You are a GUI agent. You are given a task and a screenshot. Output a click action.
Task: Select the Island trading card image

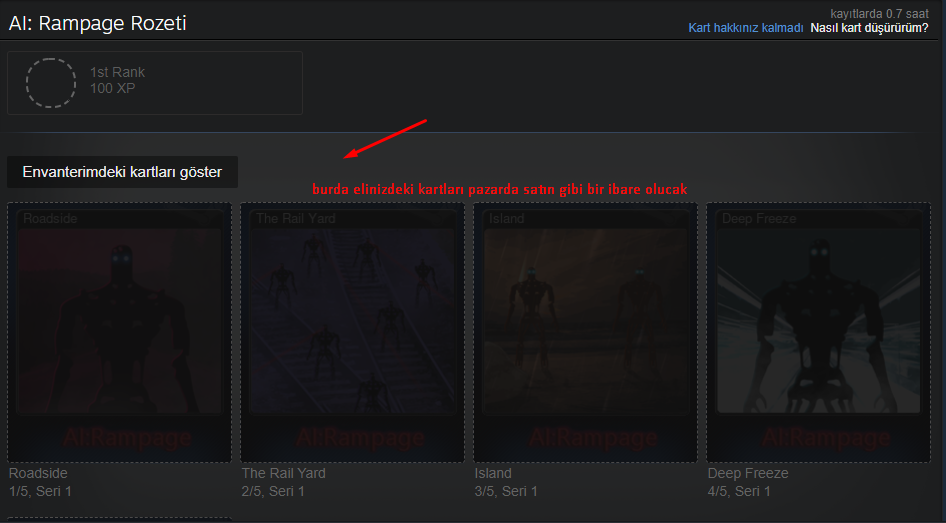[585, 332]
